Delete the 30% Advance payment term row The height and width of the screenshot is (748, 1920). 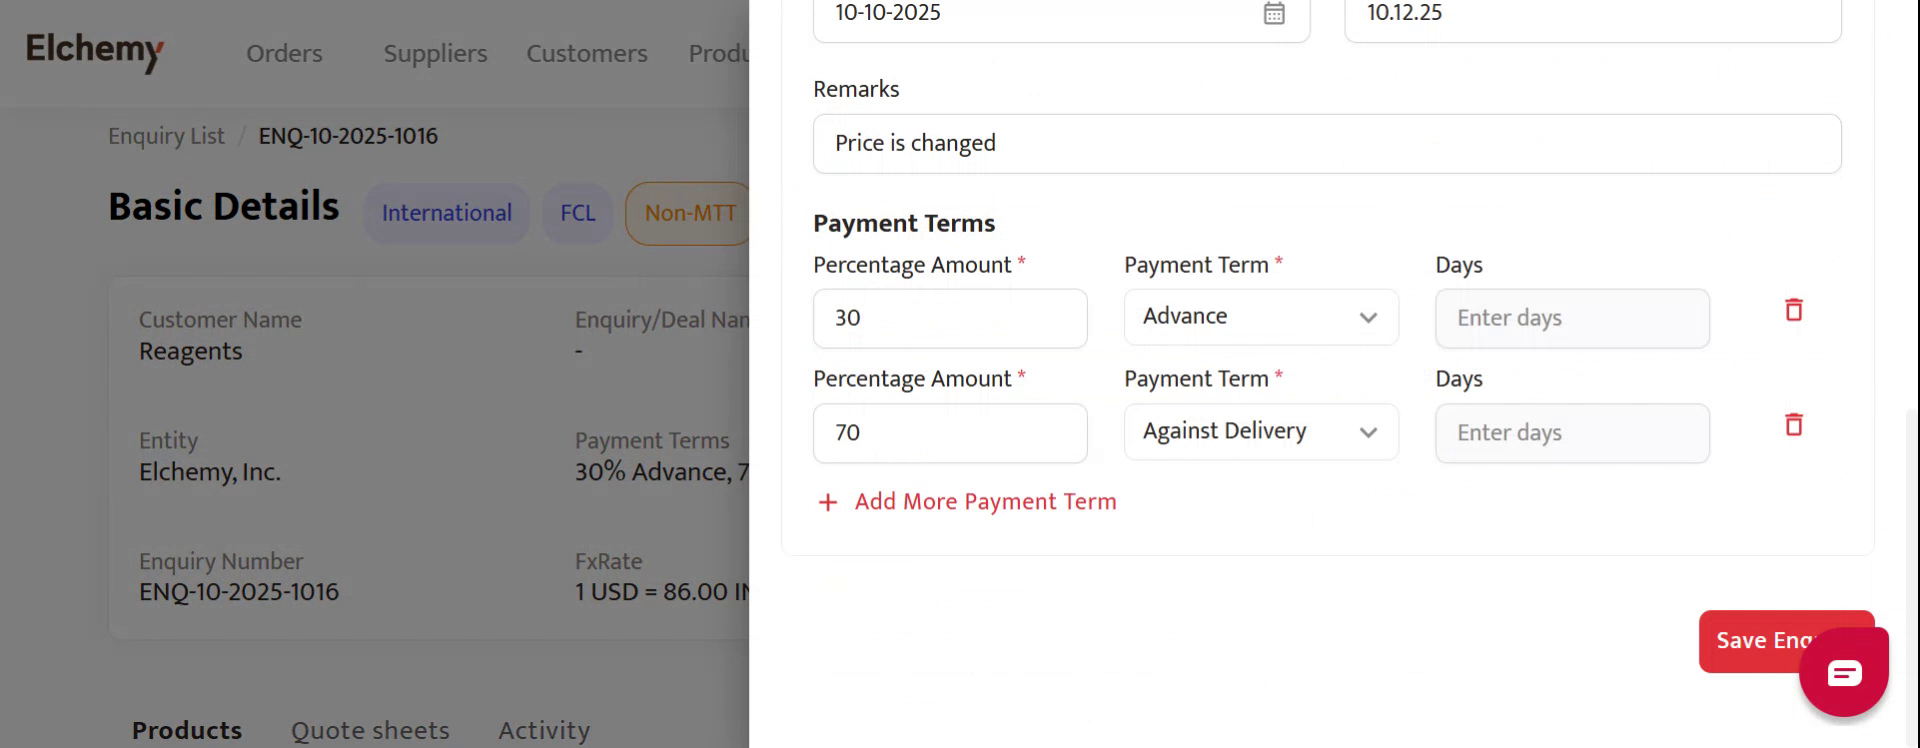pos(1793,310)
